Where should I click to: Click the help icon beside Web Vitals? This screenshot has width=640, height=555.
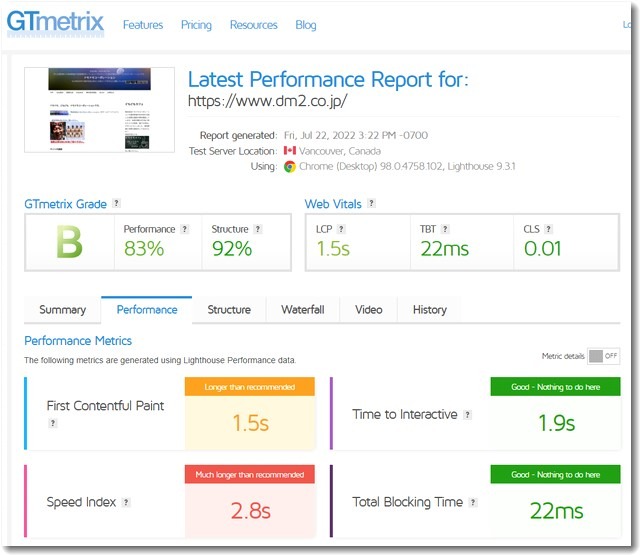tap(371, 203)
